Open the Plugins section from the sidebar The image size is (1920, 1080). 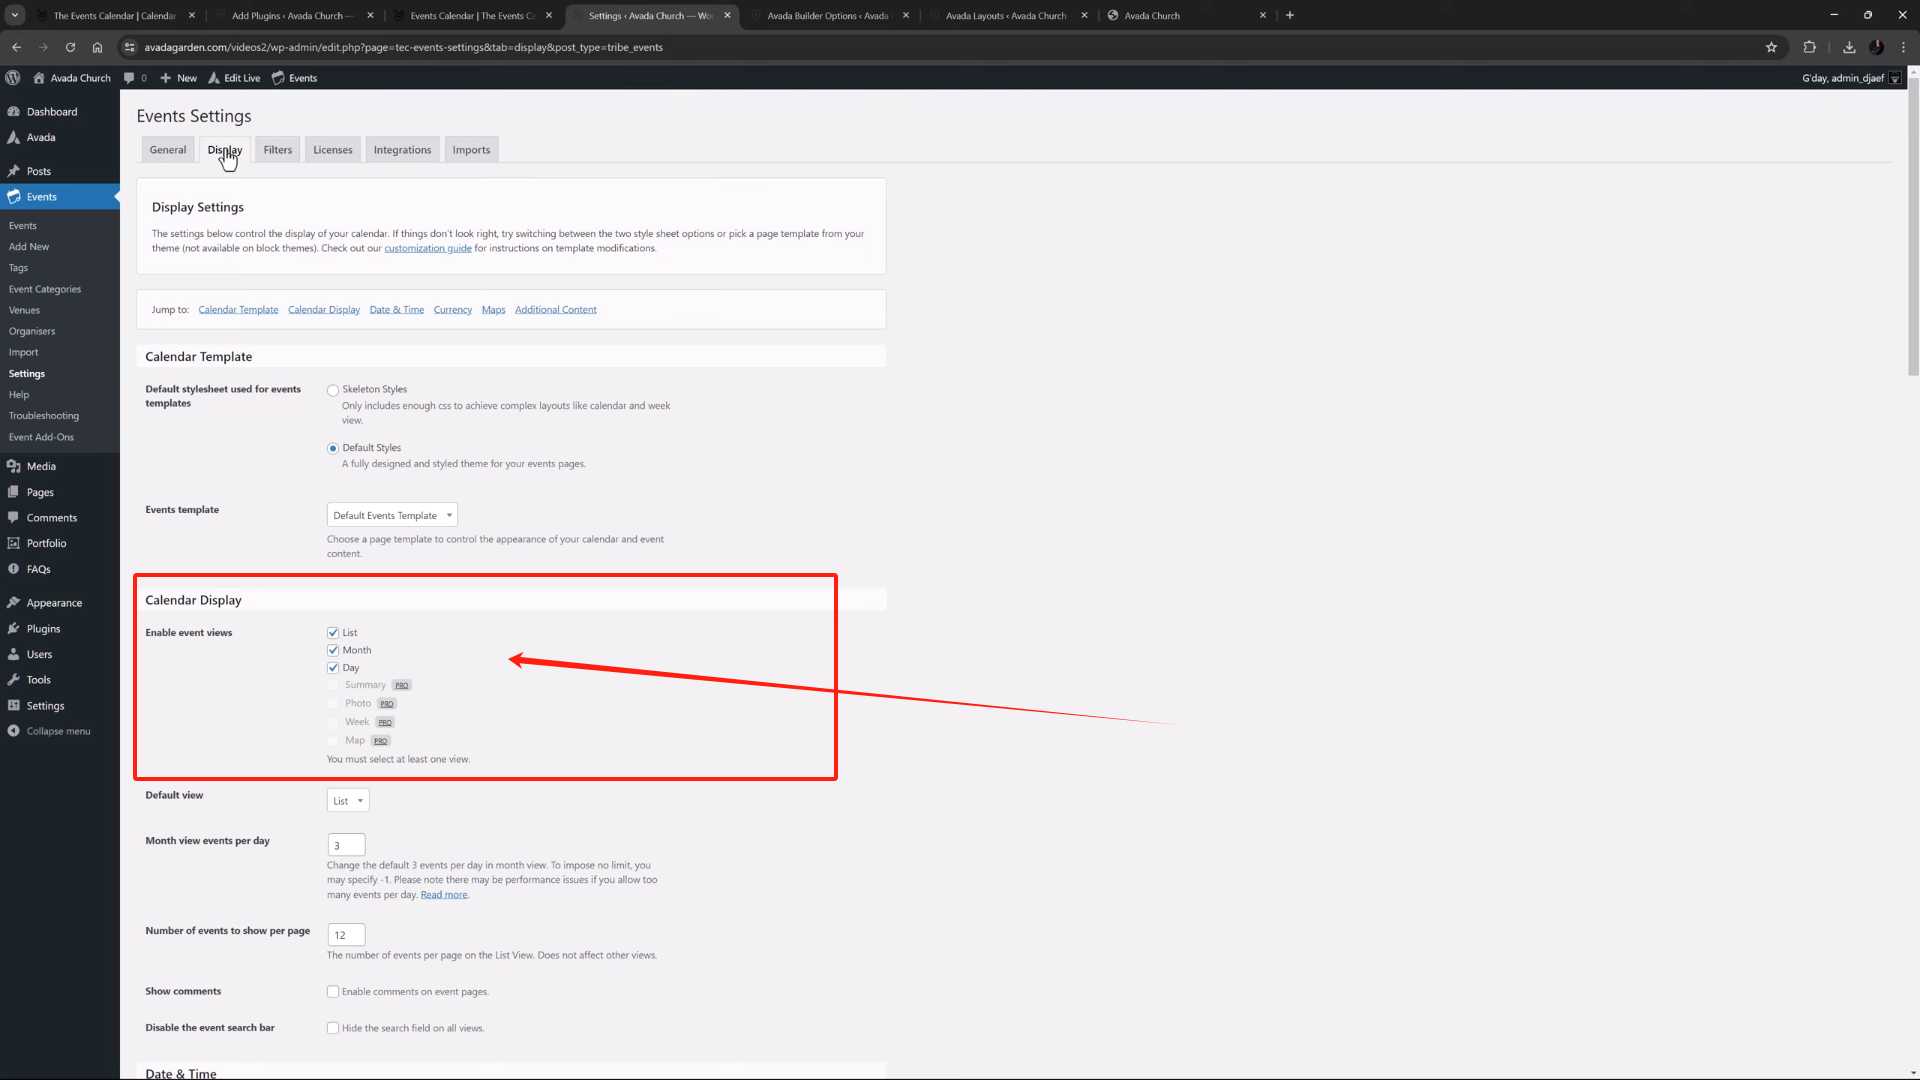point(42,628)
